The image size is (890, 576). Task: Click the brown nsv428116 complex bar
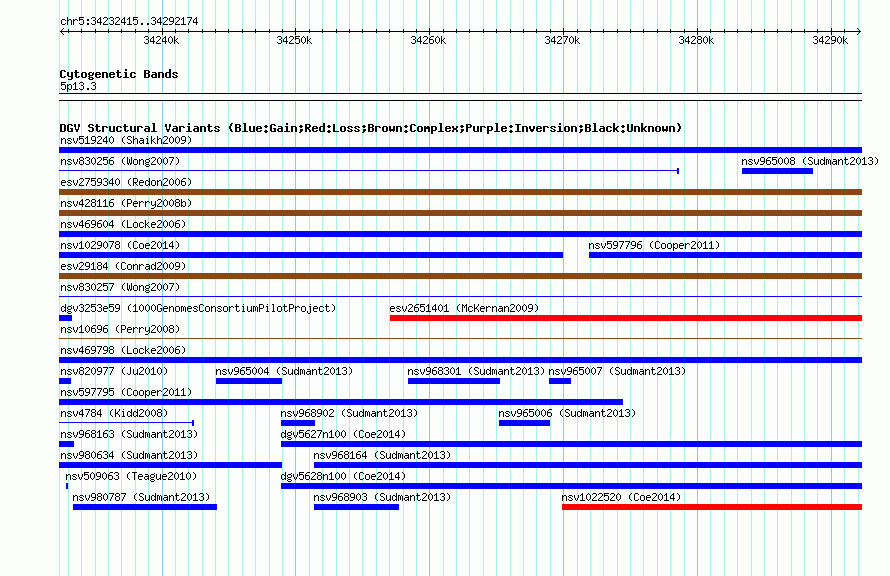pyautogui.click(x=460, y=213)
